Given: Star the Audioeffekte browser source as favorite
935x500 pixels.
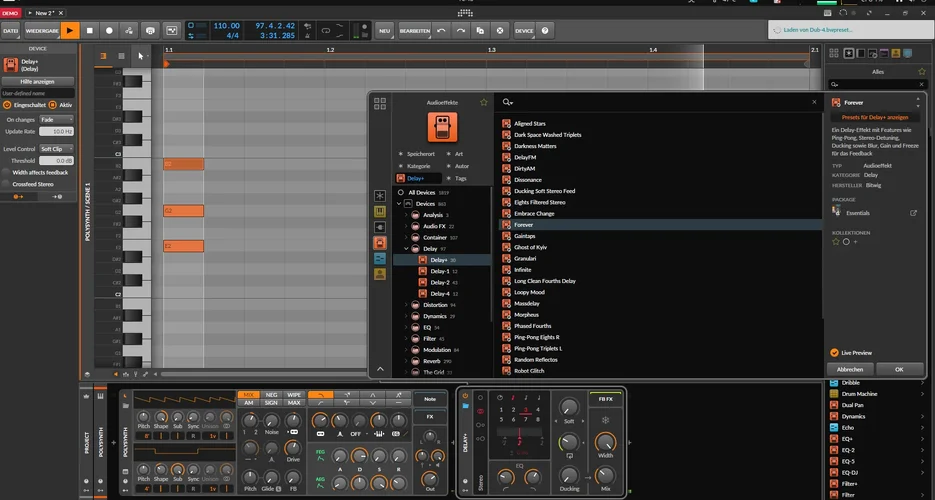Looking at the screenshot, I should click(484, 102).
